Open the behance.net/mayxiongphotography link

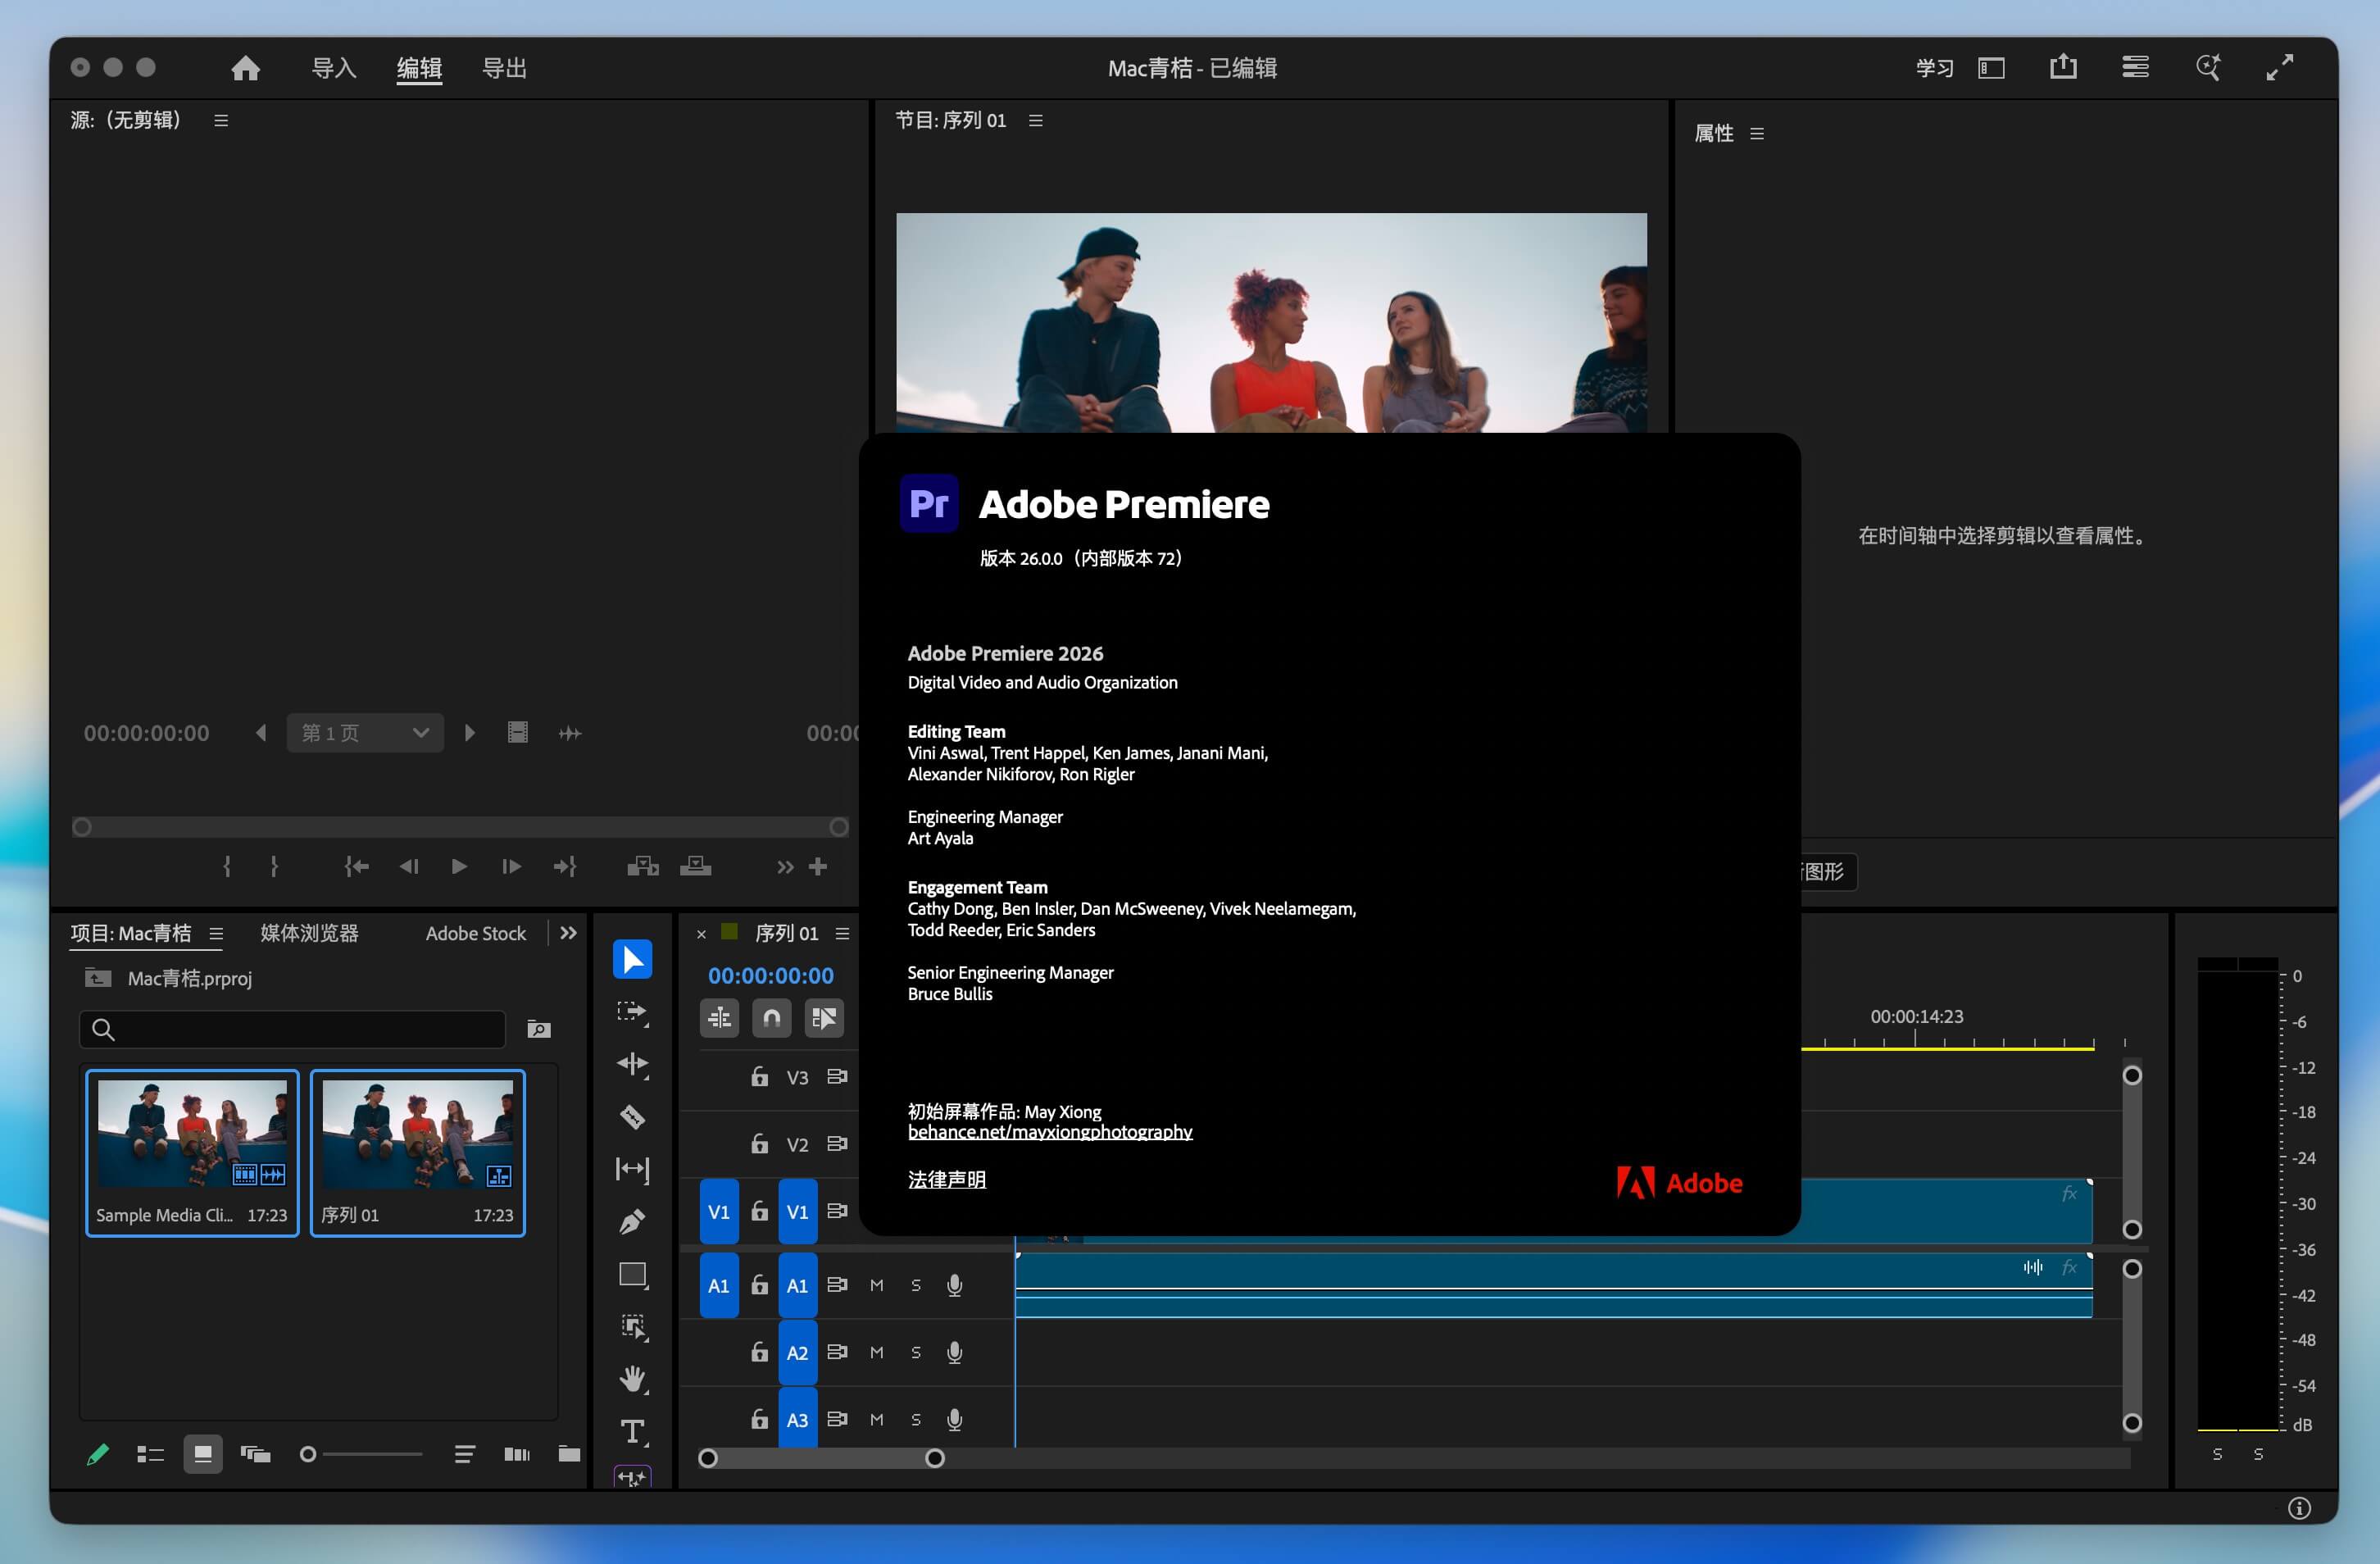point(1050,1132)
